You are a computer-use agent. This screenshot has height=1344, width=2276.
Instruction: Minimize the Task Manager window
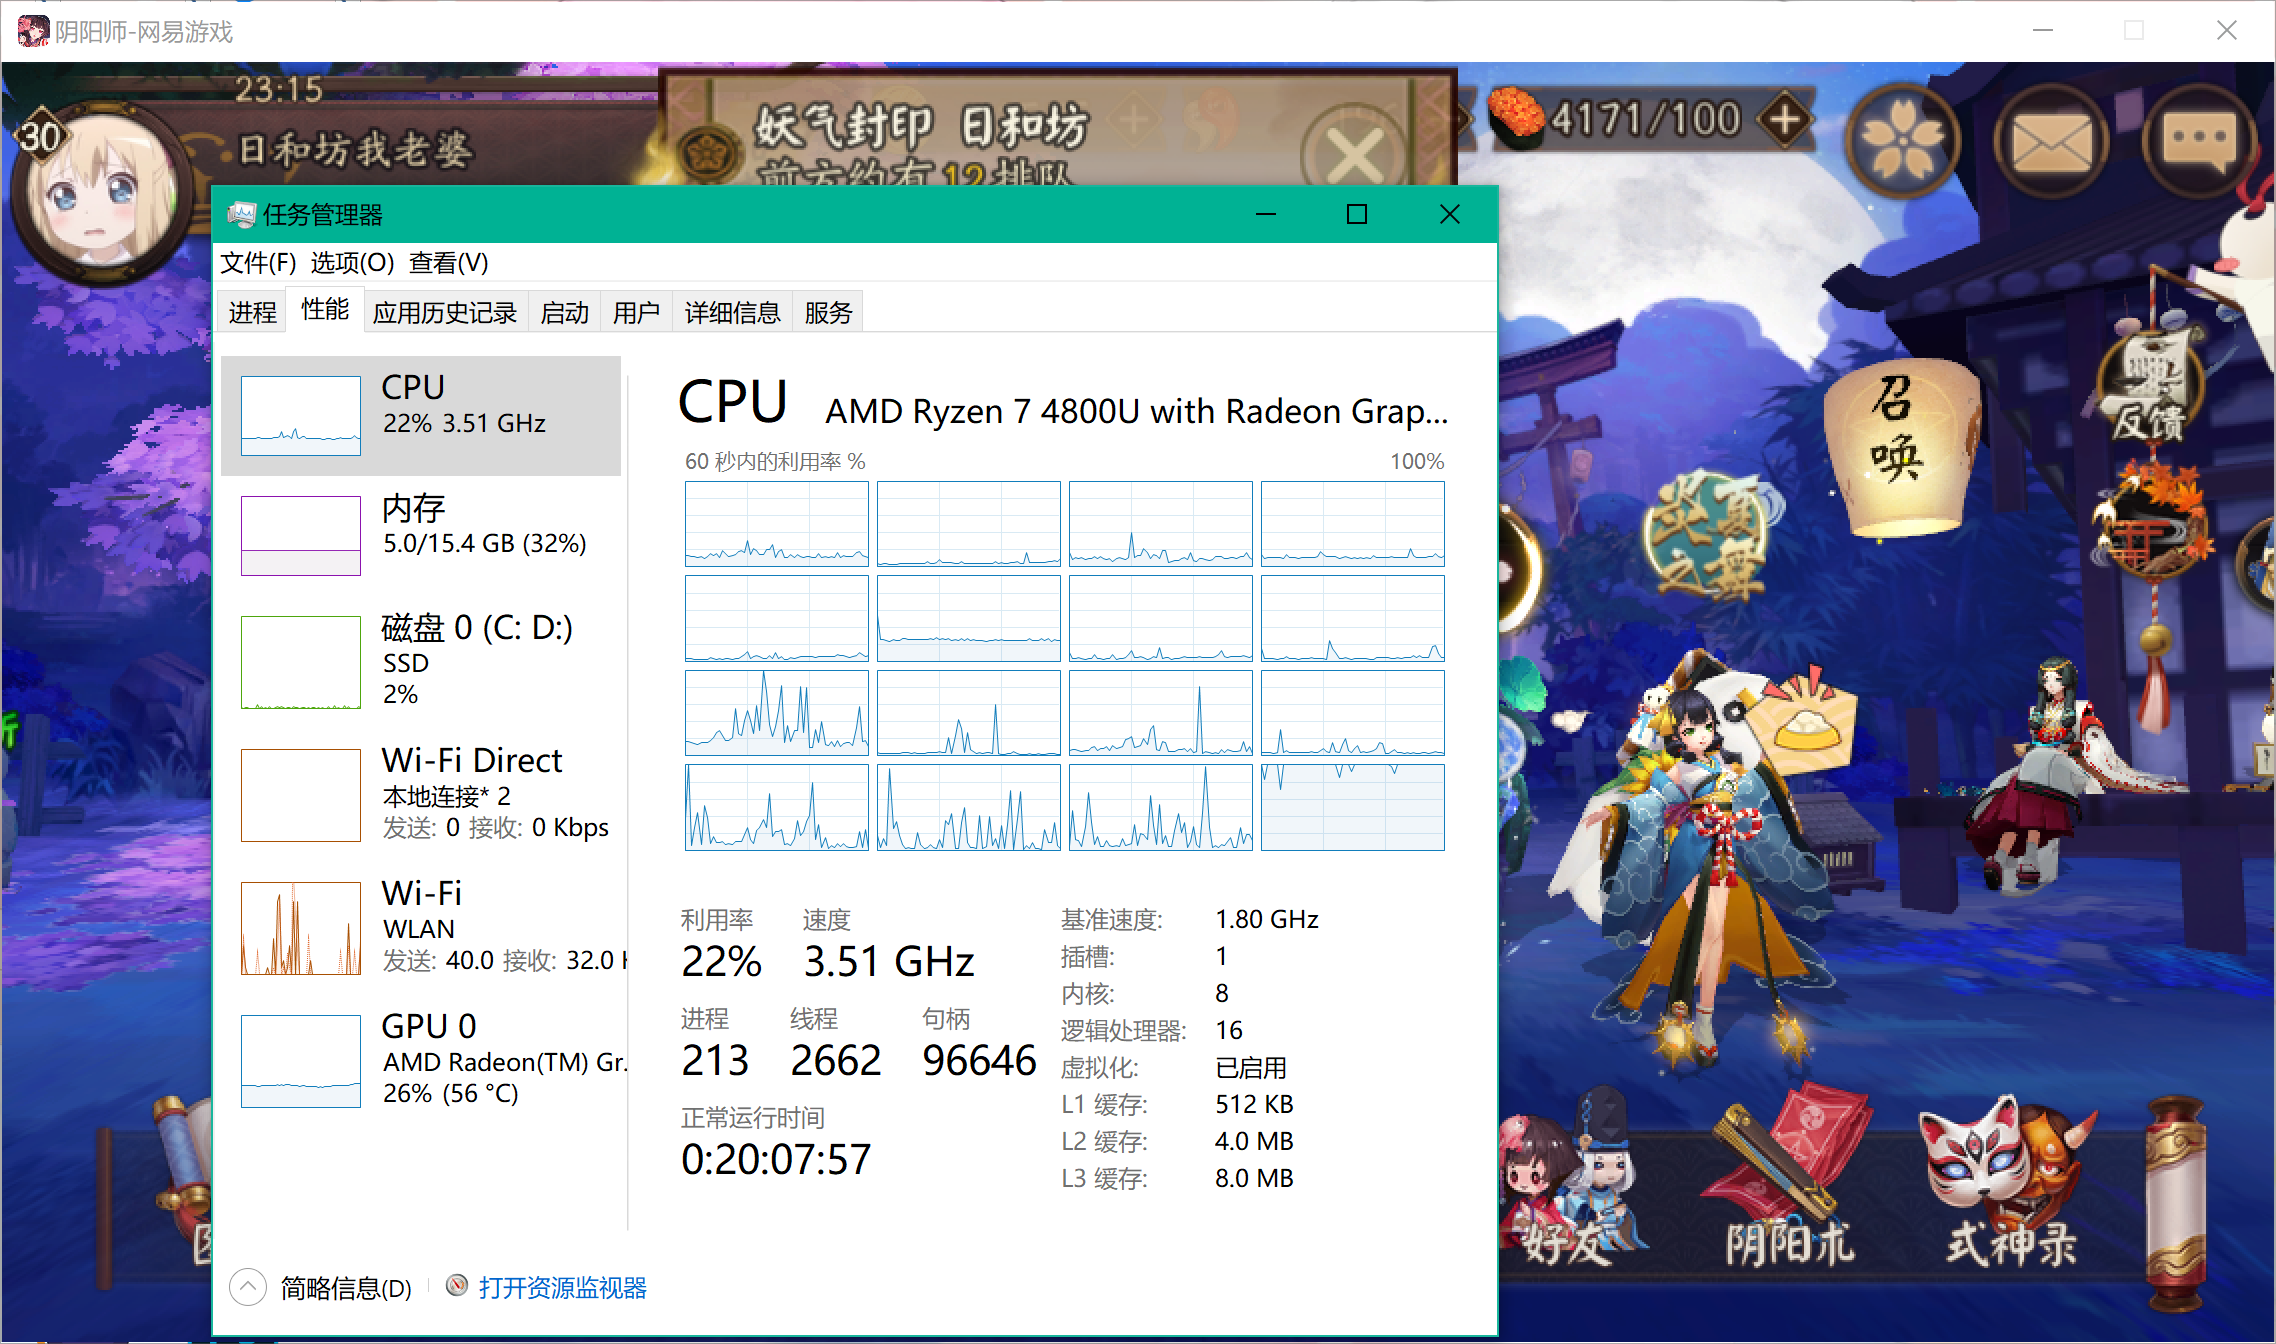click(x=1266, y=214)
